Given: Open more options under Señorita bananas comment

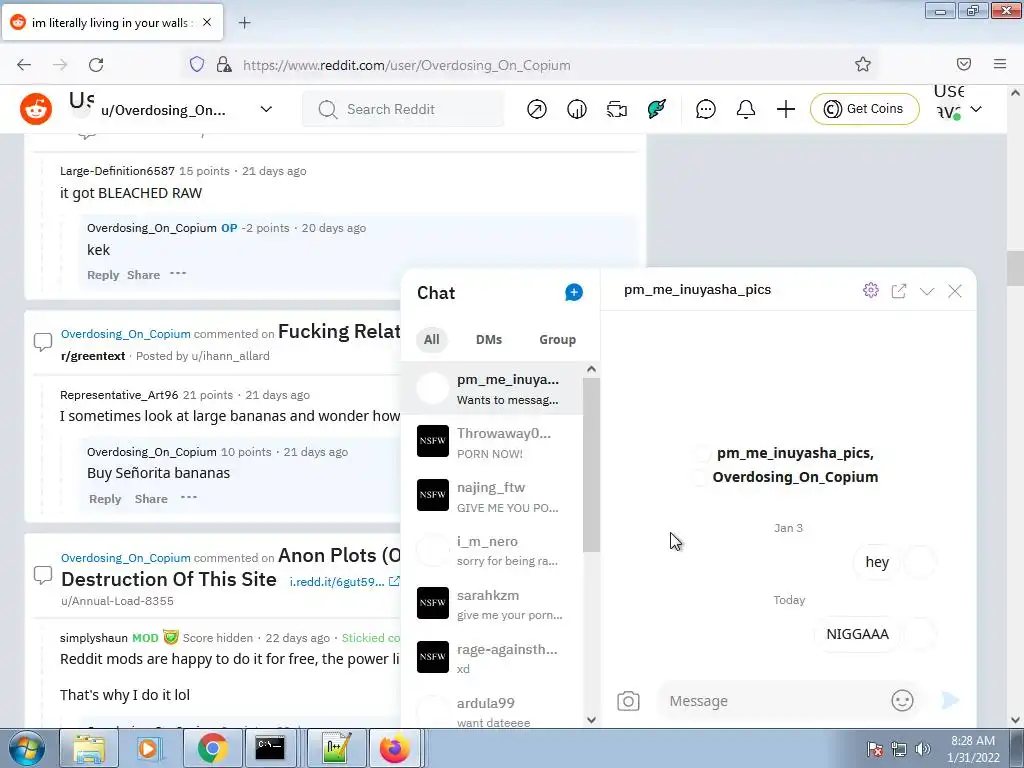Looking at the screenshot, I should click(x=189, y=498).
